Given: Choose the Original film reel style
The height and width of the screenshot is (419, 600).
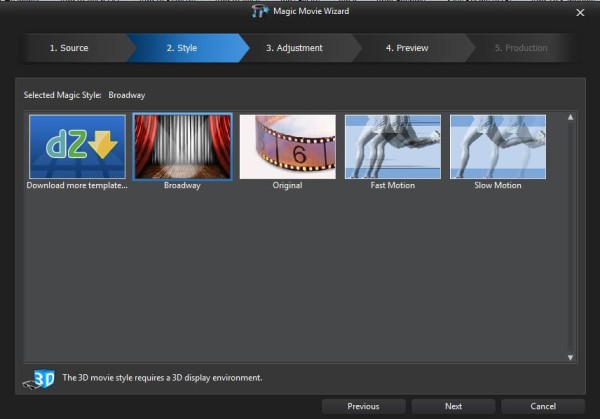Looking at the screenshot, I should 287,147.
